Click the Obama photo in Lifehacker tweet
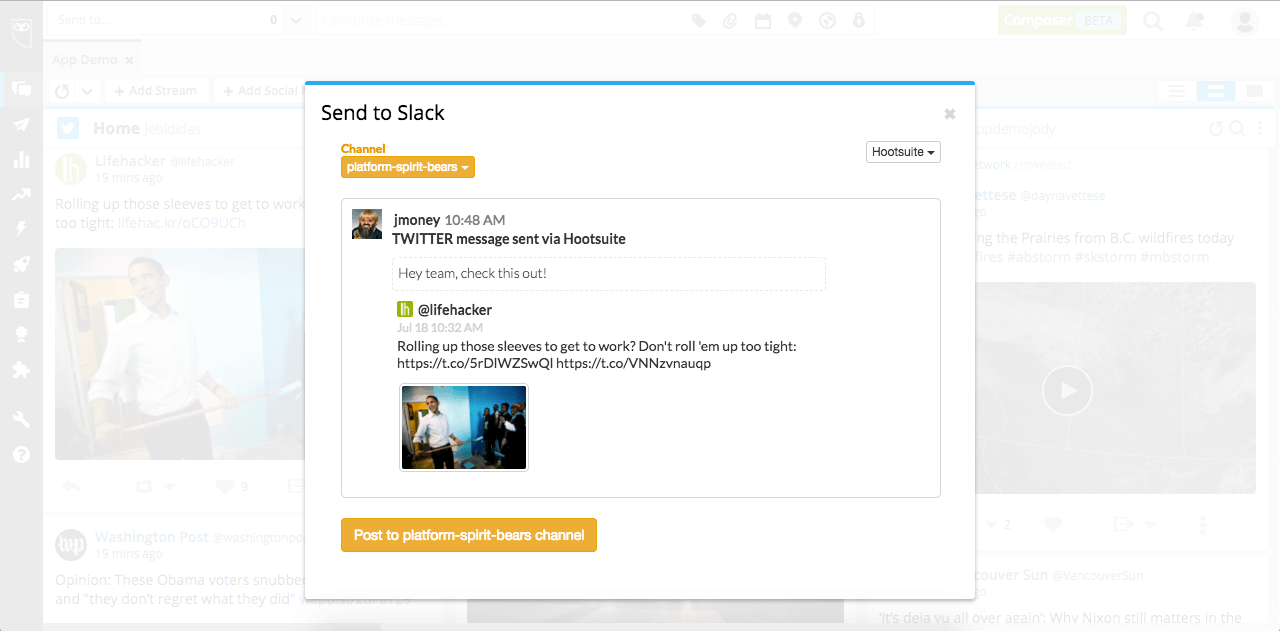The width and height of the screenshot is (1280, 631). 180,354
